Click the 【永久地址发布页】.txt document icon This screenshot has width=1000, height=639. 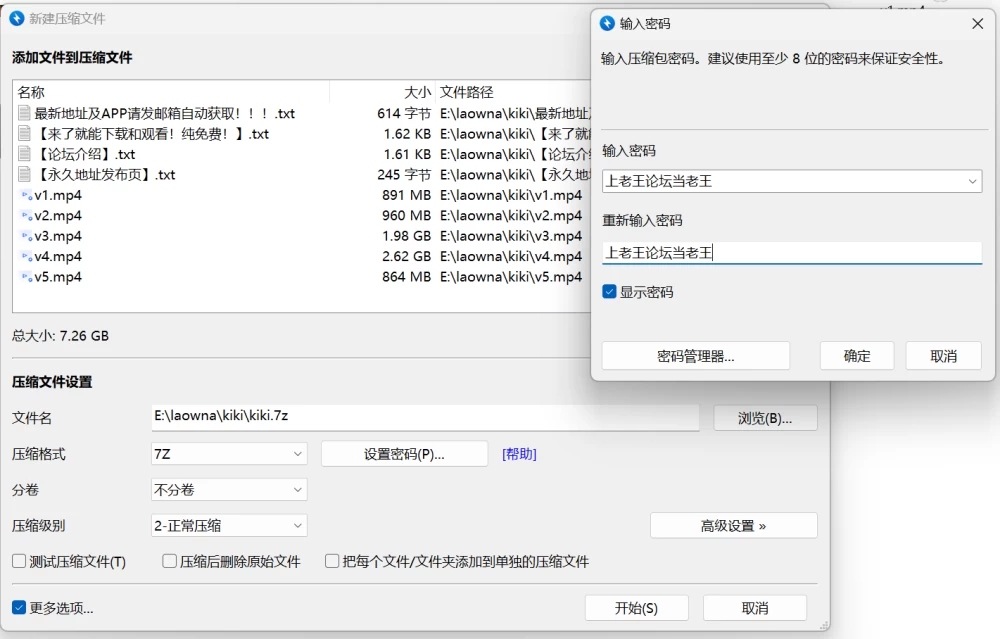[25, 174]
